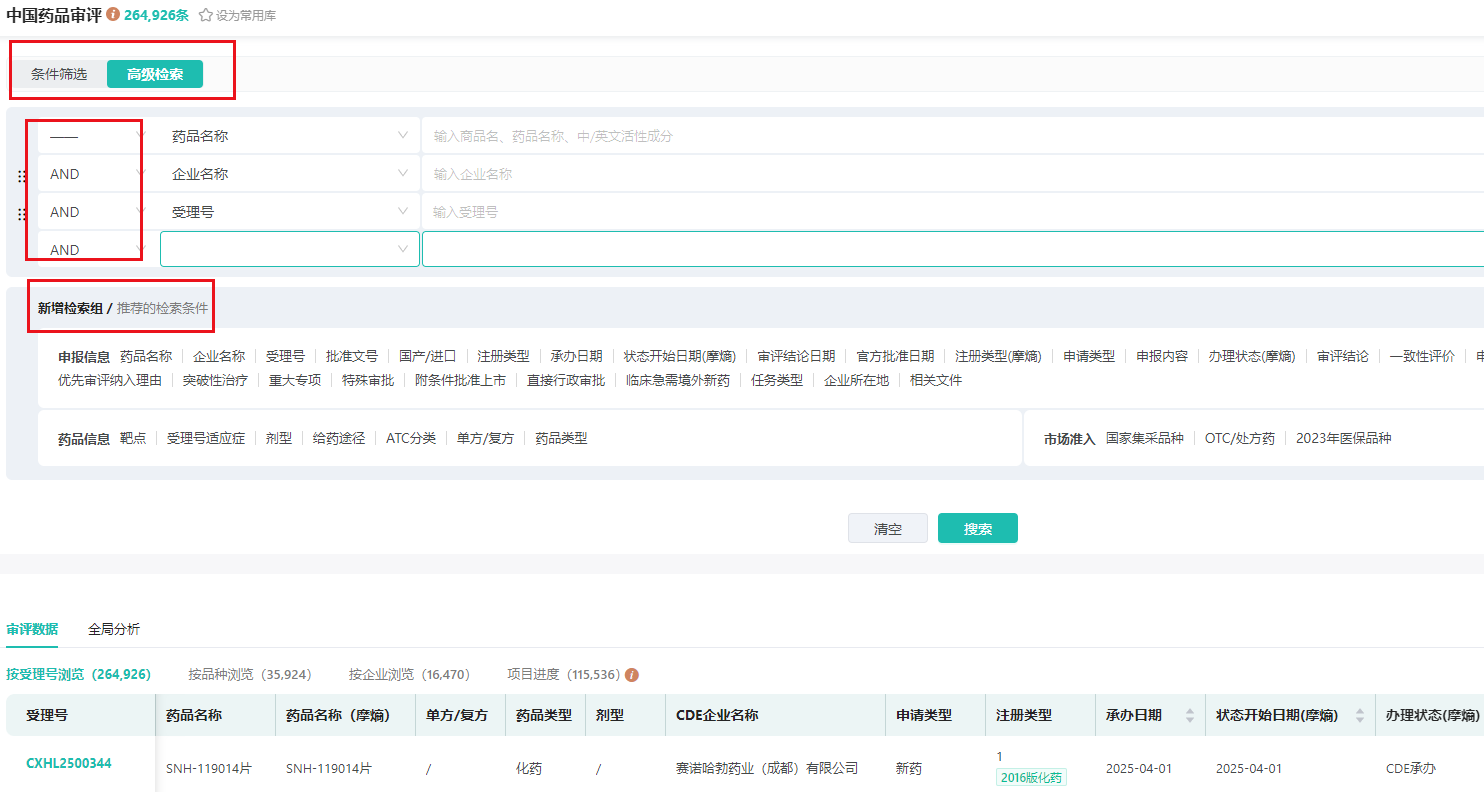Click the drag handle on the 受理号 row
This screenshot has height=792, width=1484.
tap(22, 214)
